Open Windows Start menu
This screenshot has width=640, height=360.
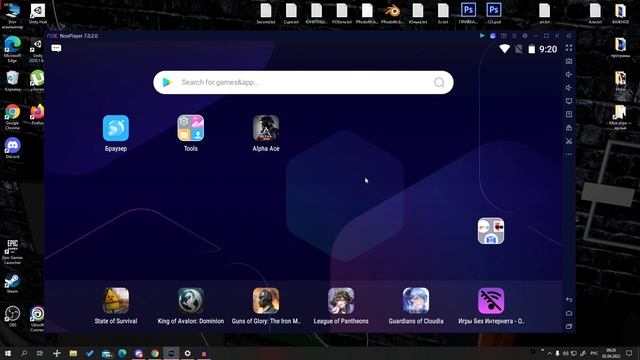click(x=8, y=353)
